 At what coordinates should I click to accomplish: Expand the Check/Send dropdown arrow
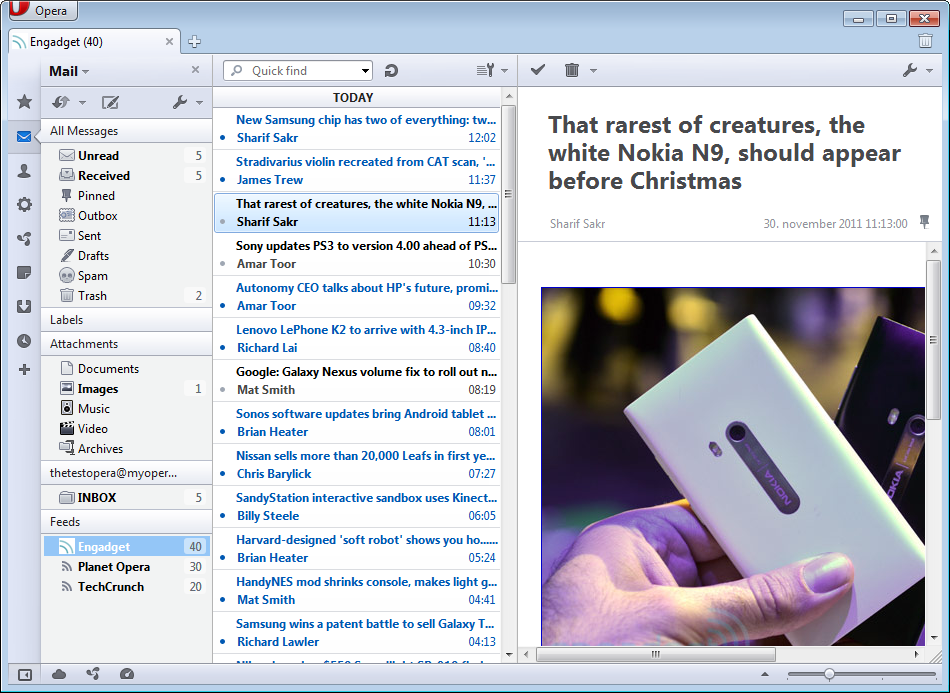(x=82, y=103)
